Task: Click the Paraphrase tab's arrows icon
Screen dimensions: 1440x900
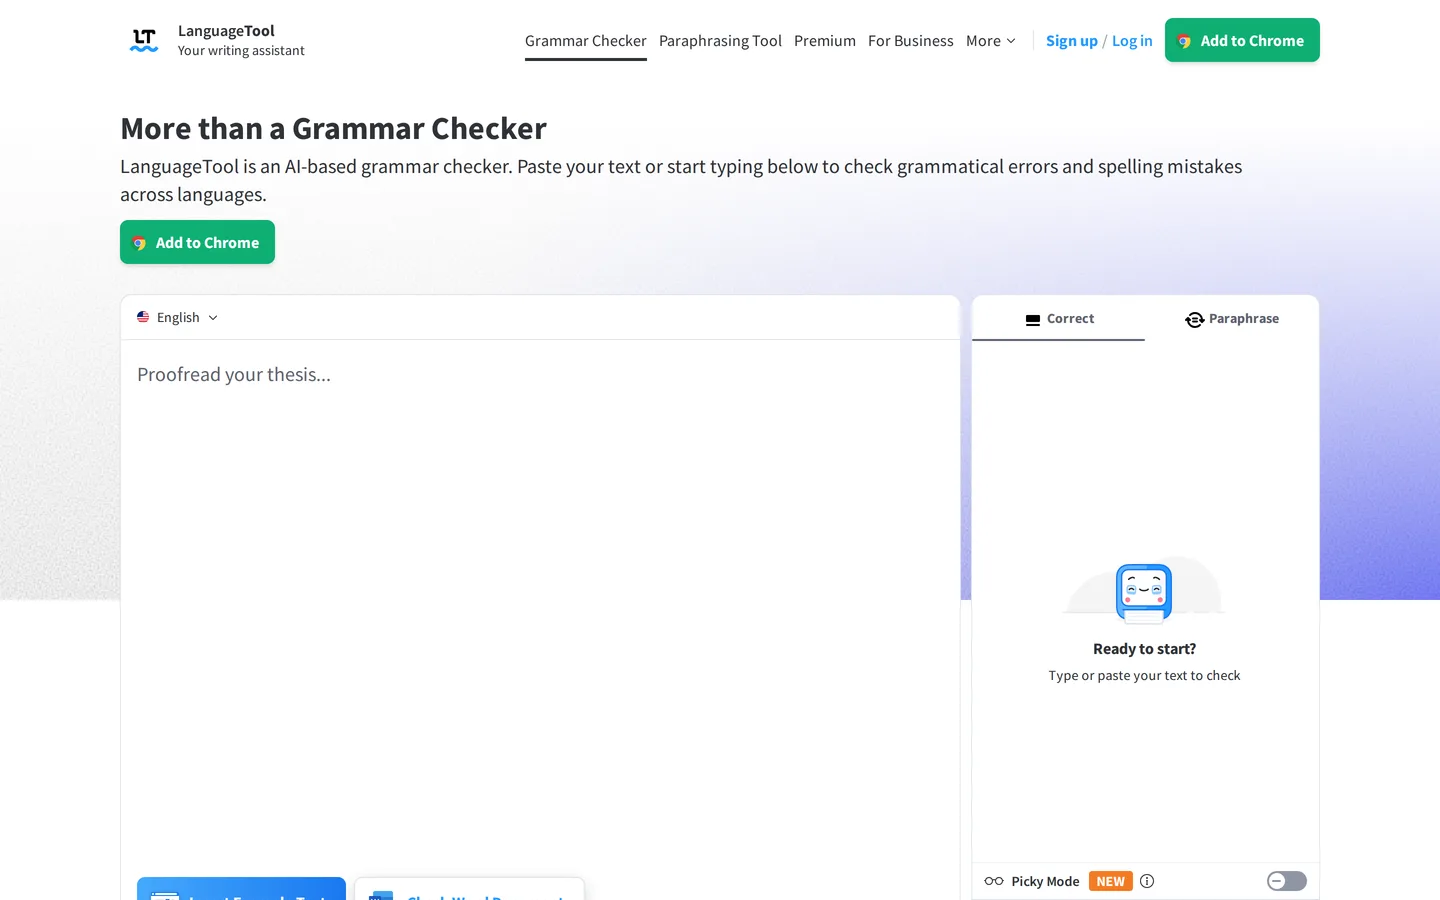Action: click(x=1194, y=320)
